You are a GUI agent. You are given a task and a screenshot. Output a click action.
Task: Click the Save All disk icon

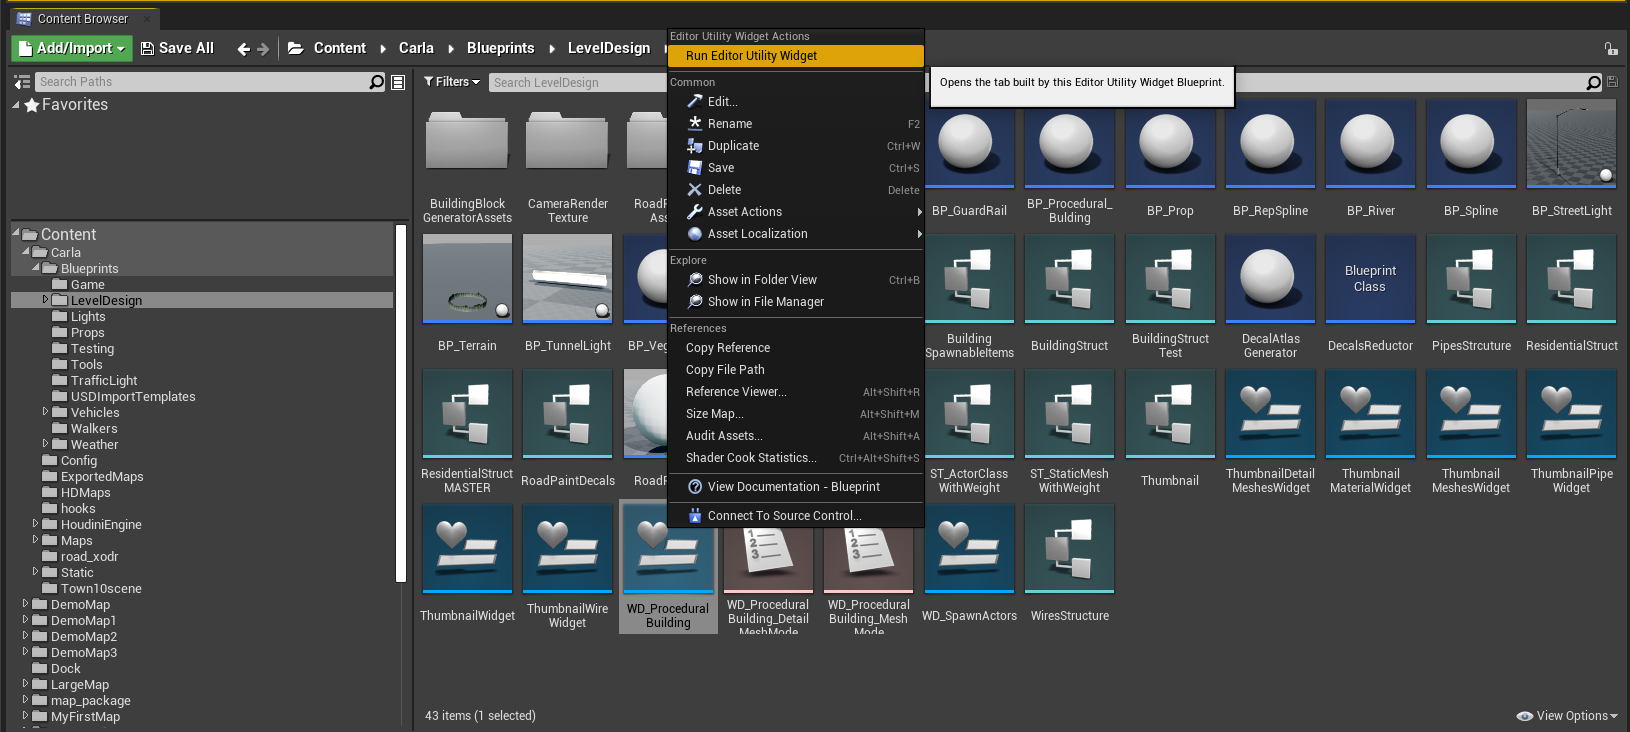(147, 48)
